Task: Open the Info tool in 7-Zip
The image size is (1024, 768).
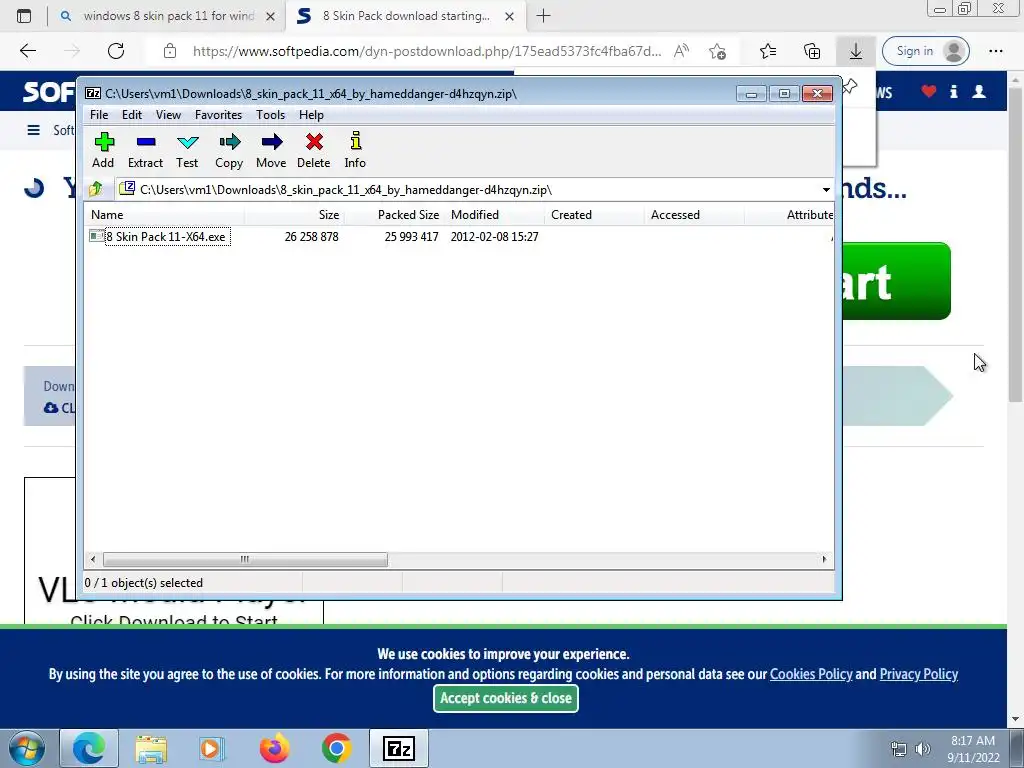Action: pyautogui.click(x=355, y=150)
